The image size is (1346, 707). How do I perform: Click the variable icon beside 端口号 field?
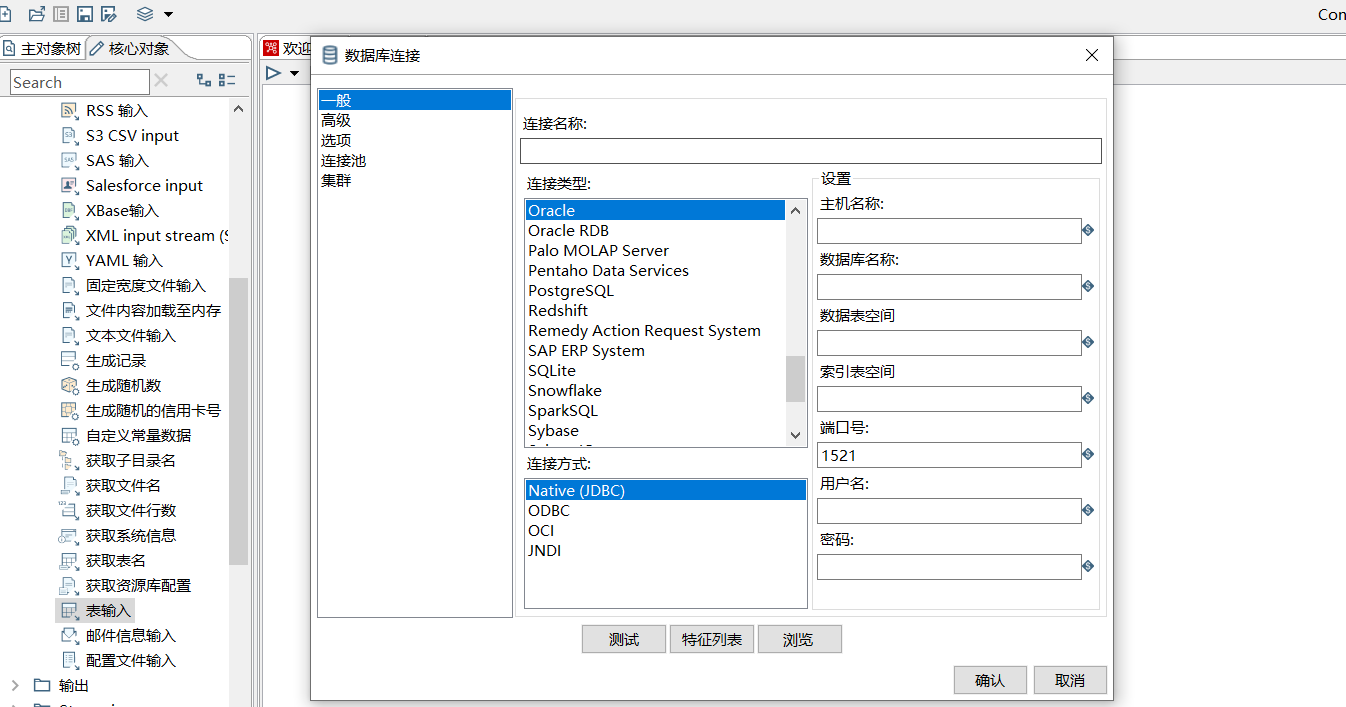[1089, 455]
